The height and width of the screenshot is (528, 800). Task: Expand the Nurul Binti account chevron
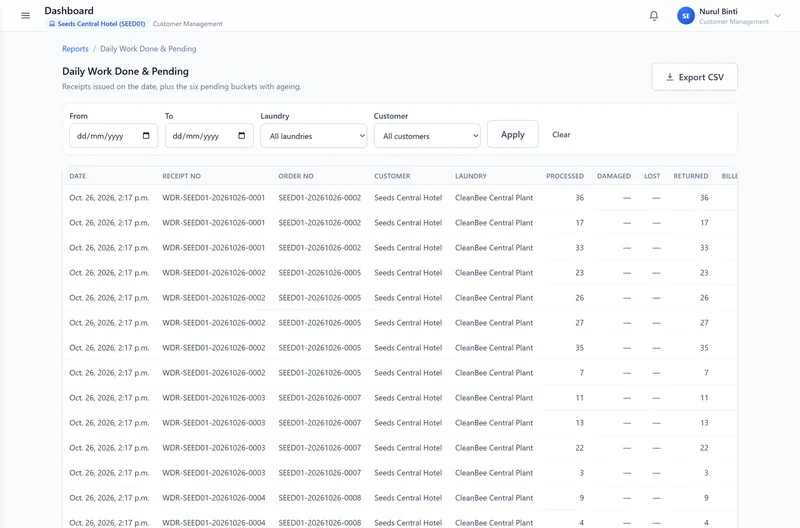[778, 16]
